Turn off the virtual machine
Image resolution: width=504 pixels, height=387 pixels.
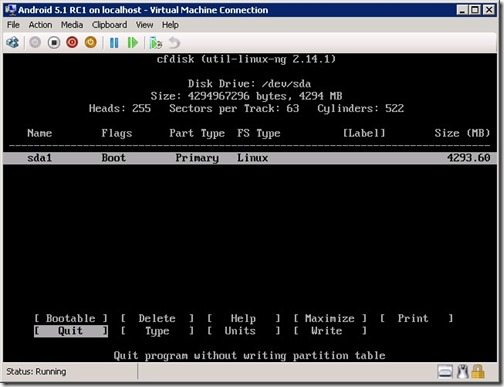[54, 43]
